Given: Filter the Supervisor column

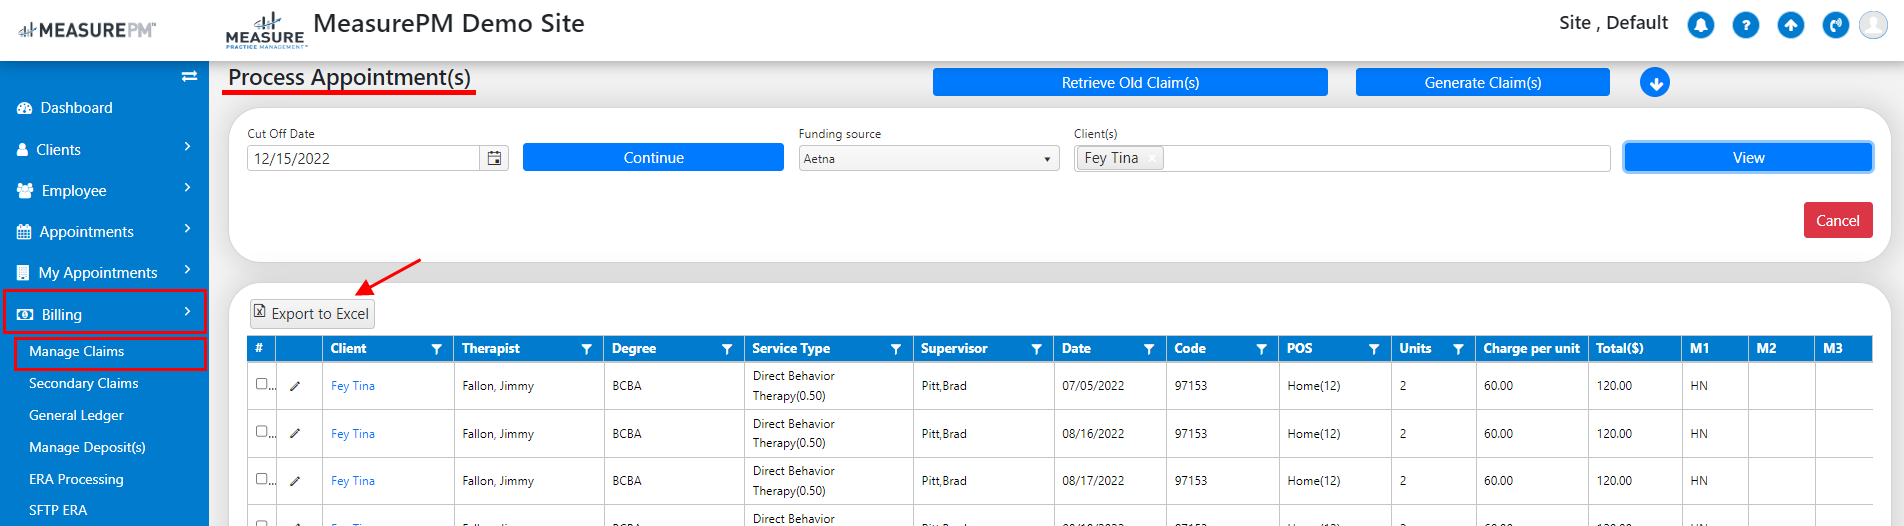Looking at the screenshot, I should pyautogui.click(x=1036, y=349).
